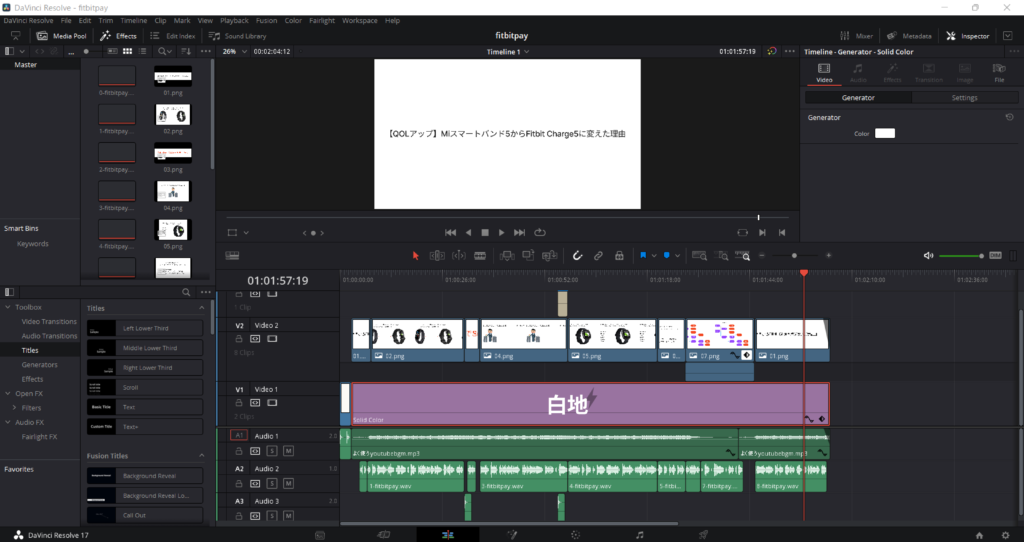Reset the Generator section parameters
Screen dimensions: 1024x542
pyautogui.click(x=1009, y=118)
